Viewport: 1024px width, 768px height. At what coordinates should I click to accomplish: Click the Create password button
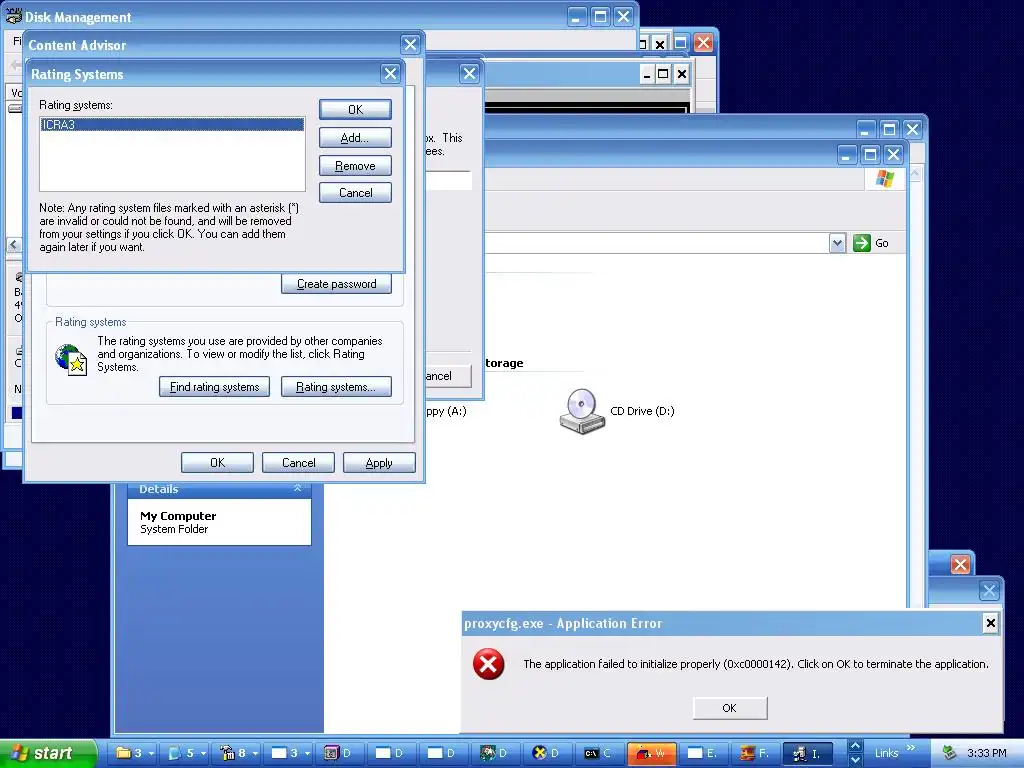pos(336,284)
